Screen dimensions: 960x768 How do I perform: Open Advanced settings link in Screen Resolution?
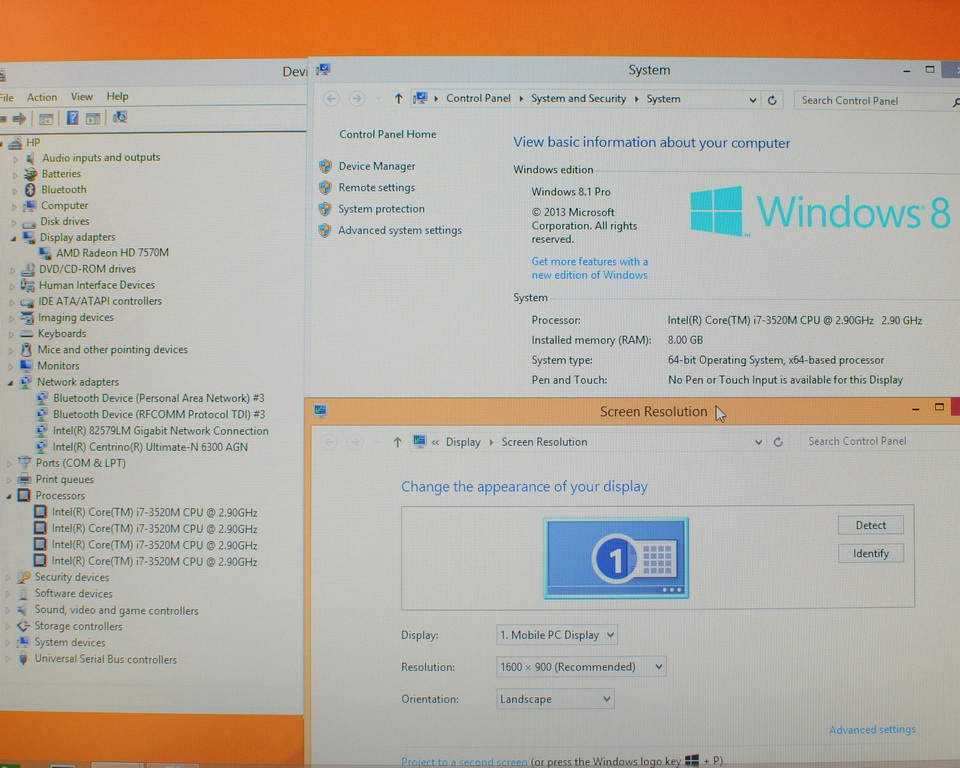pyautogui.click(x=872, y=729)
